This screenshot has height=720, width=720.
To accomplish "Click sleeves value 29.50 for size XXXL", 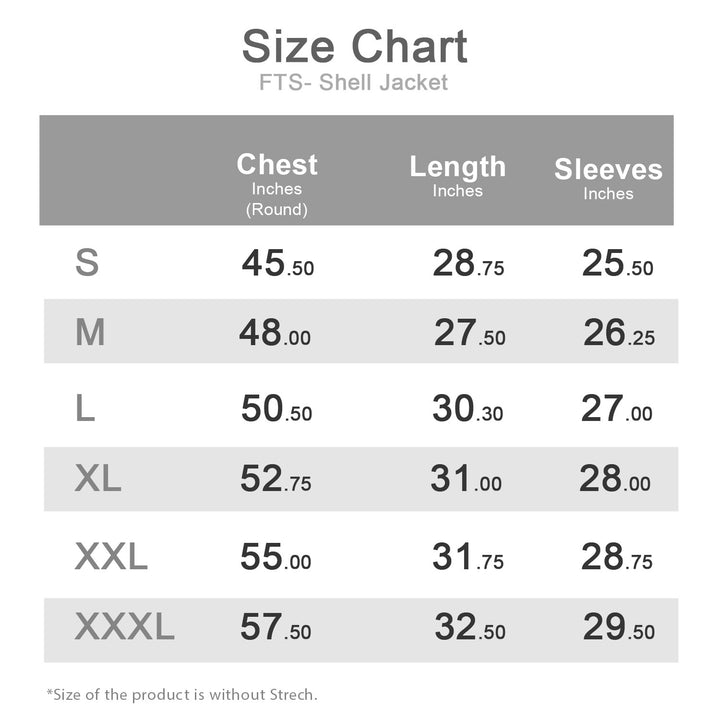I will click(619, 629).
